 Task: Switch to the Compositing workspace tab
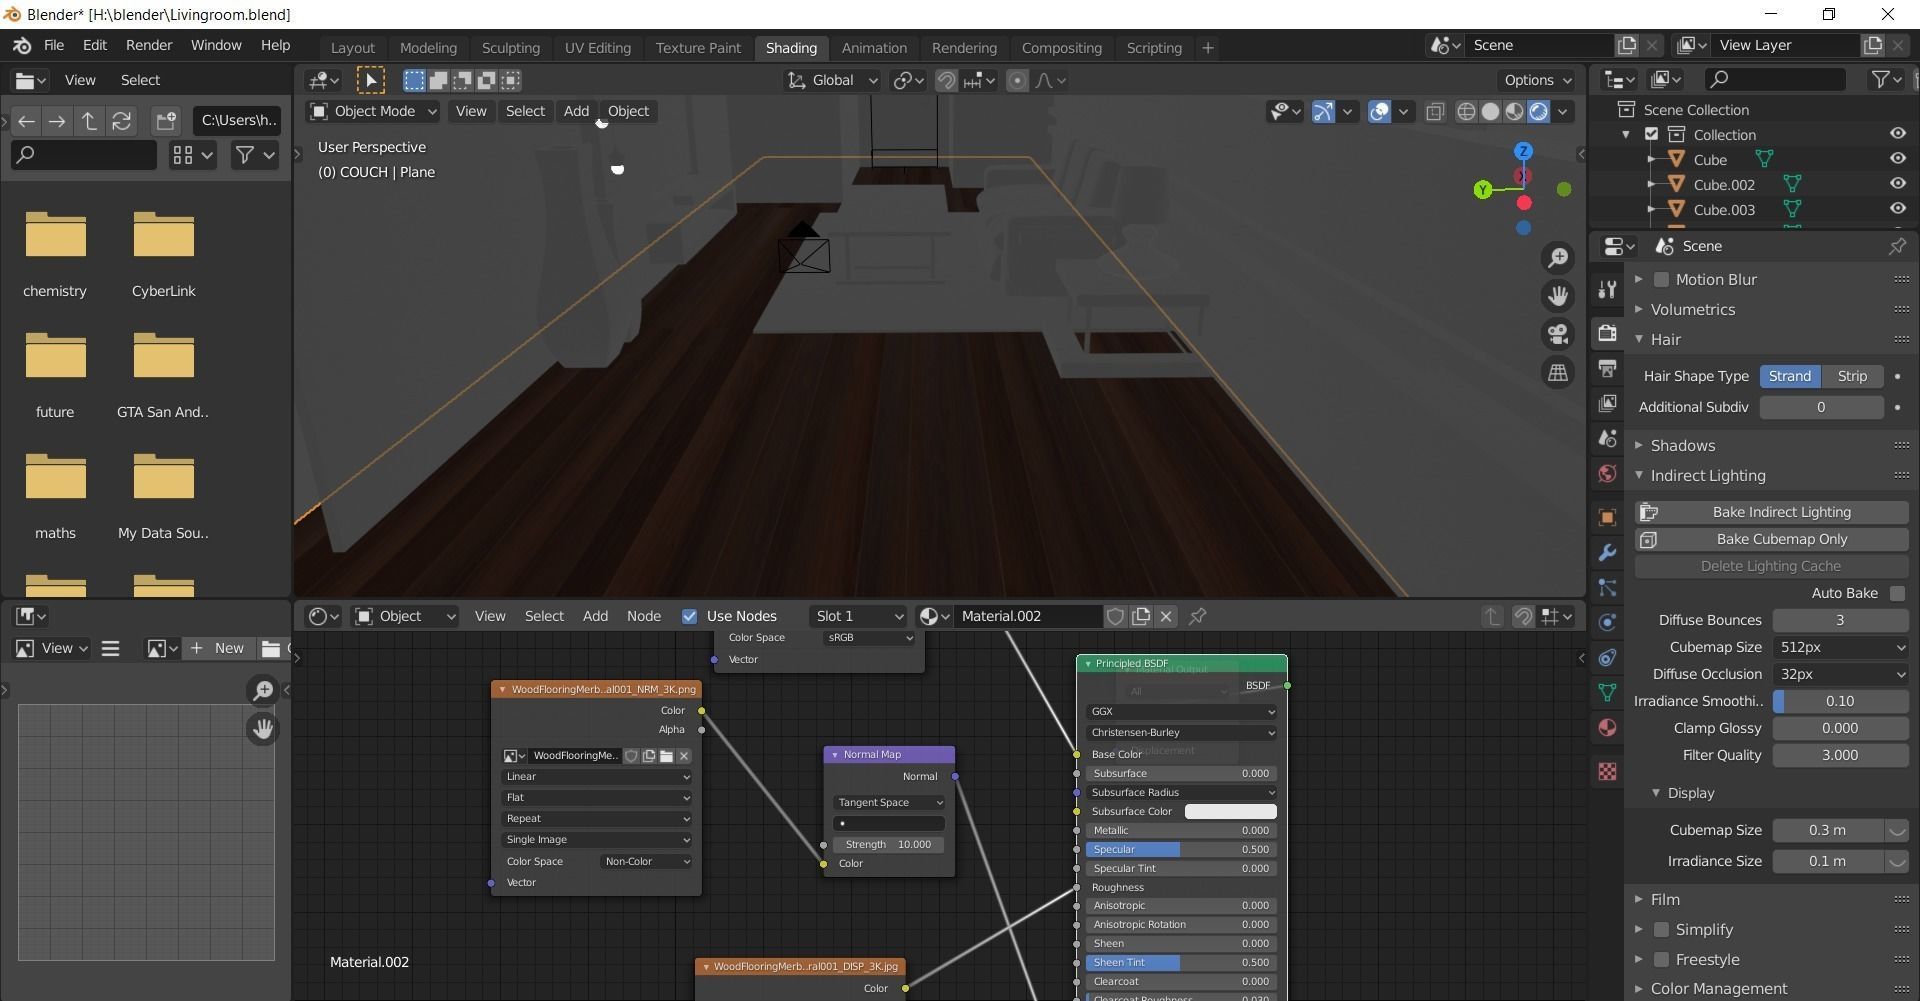pos(1061,47)
